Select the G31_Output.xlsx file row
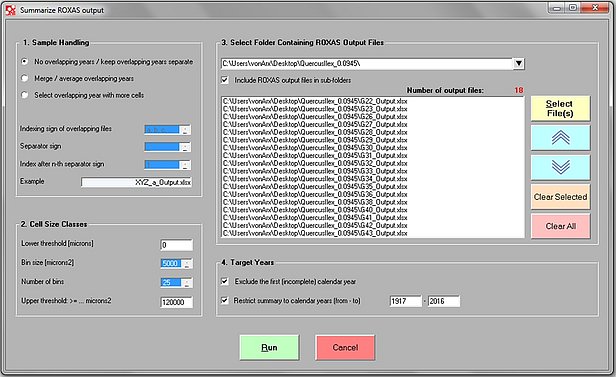This screenshot has width=616, height=377. point(315,156)
